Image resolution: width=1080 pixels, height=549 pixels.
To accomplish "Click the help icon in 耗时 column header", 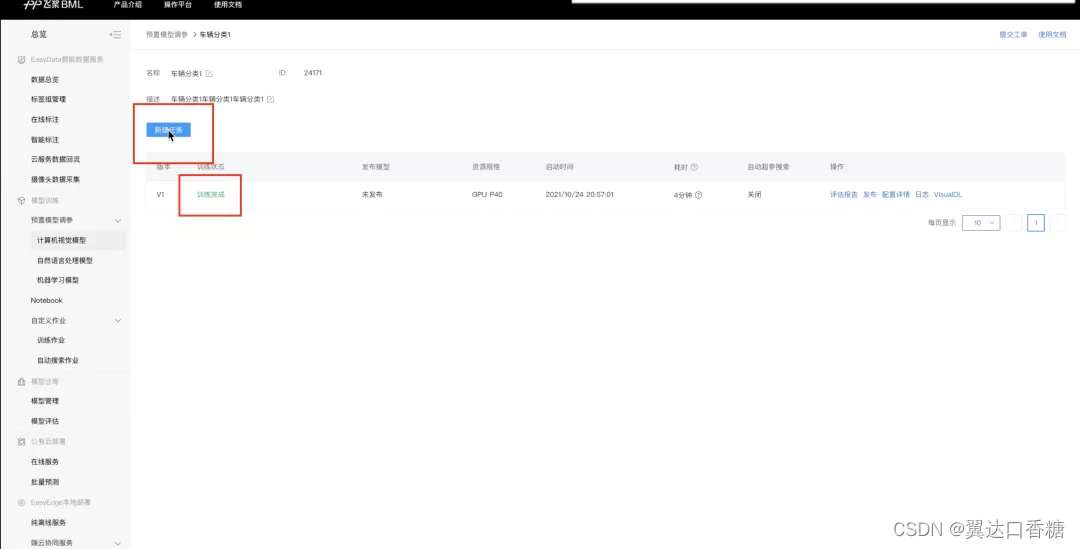I will pos(694,167).
